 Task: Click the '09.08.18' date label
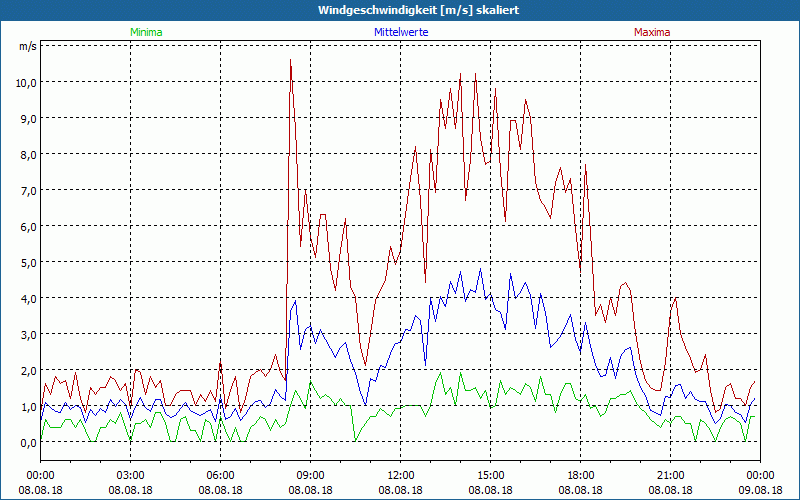[x=760, y=490]
